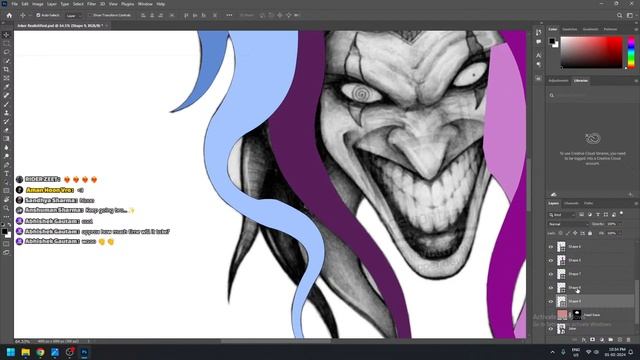This screenshot has width=640, height=360.
Task: Click the lock transparent pixels toggle
Action: (x=560, y=233)
